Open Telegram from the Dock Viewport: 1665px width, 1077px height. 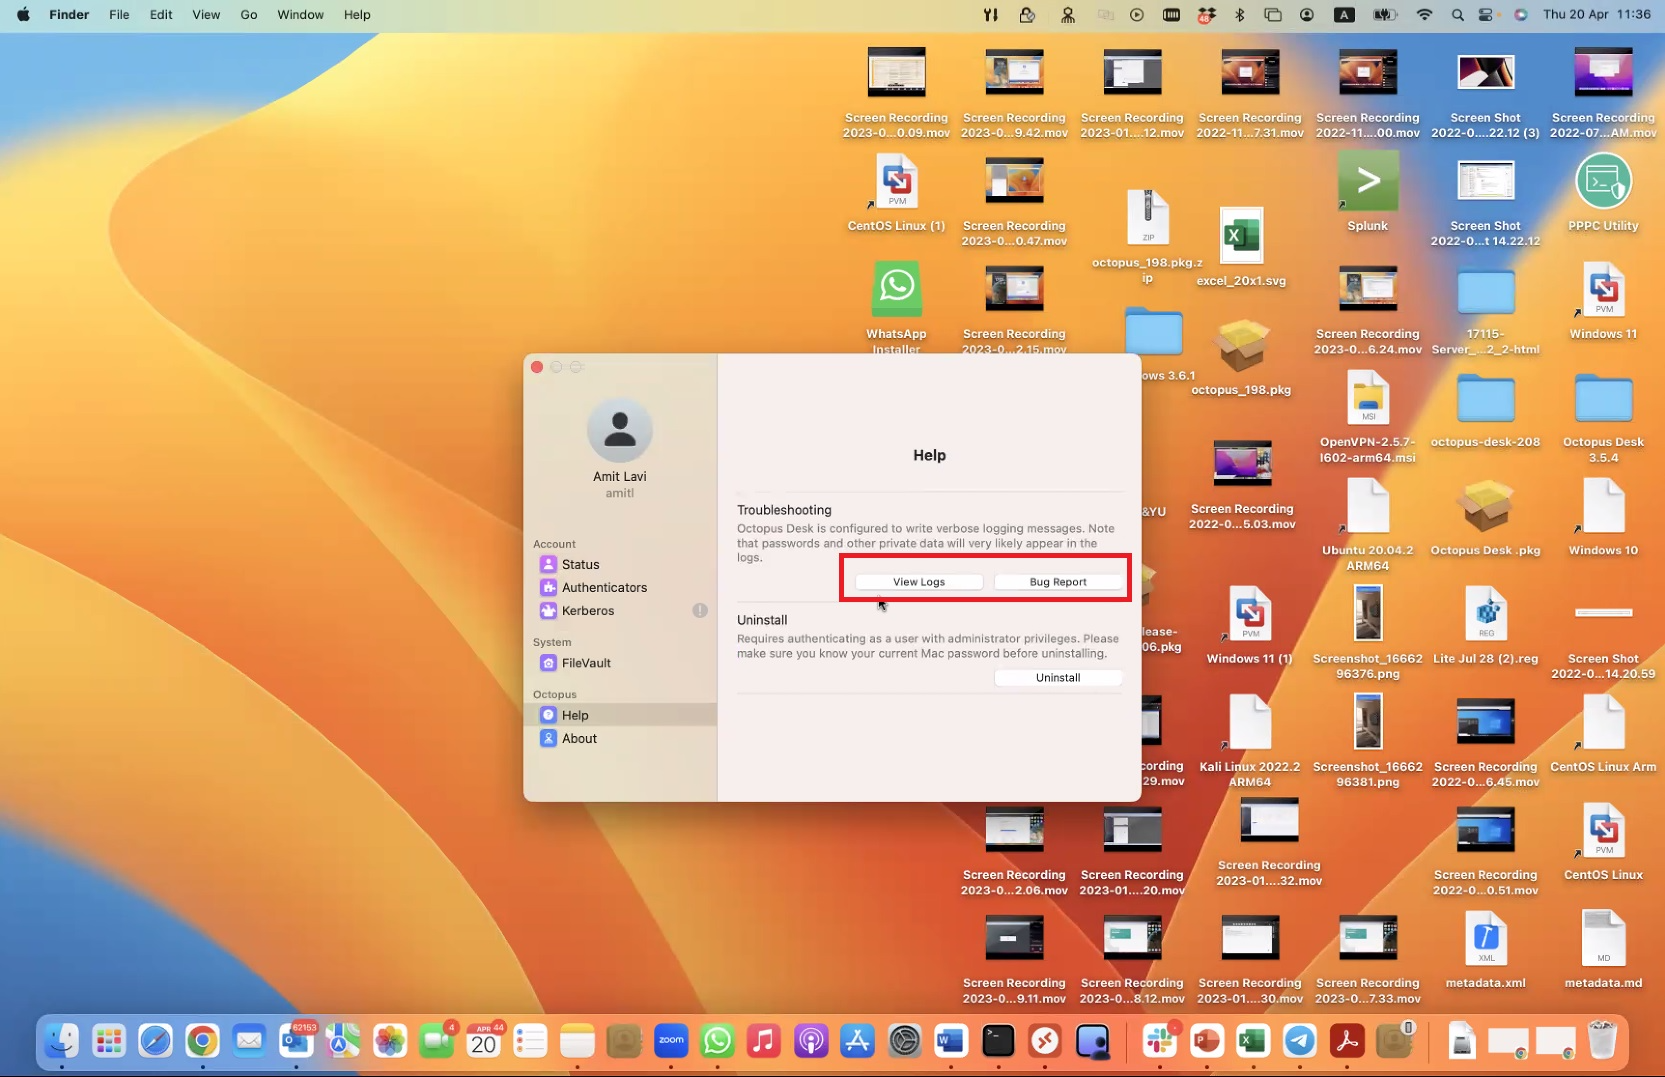1300,1041
